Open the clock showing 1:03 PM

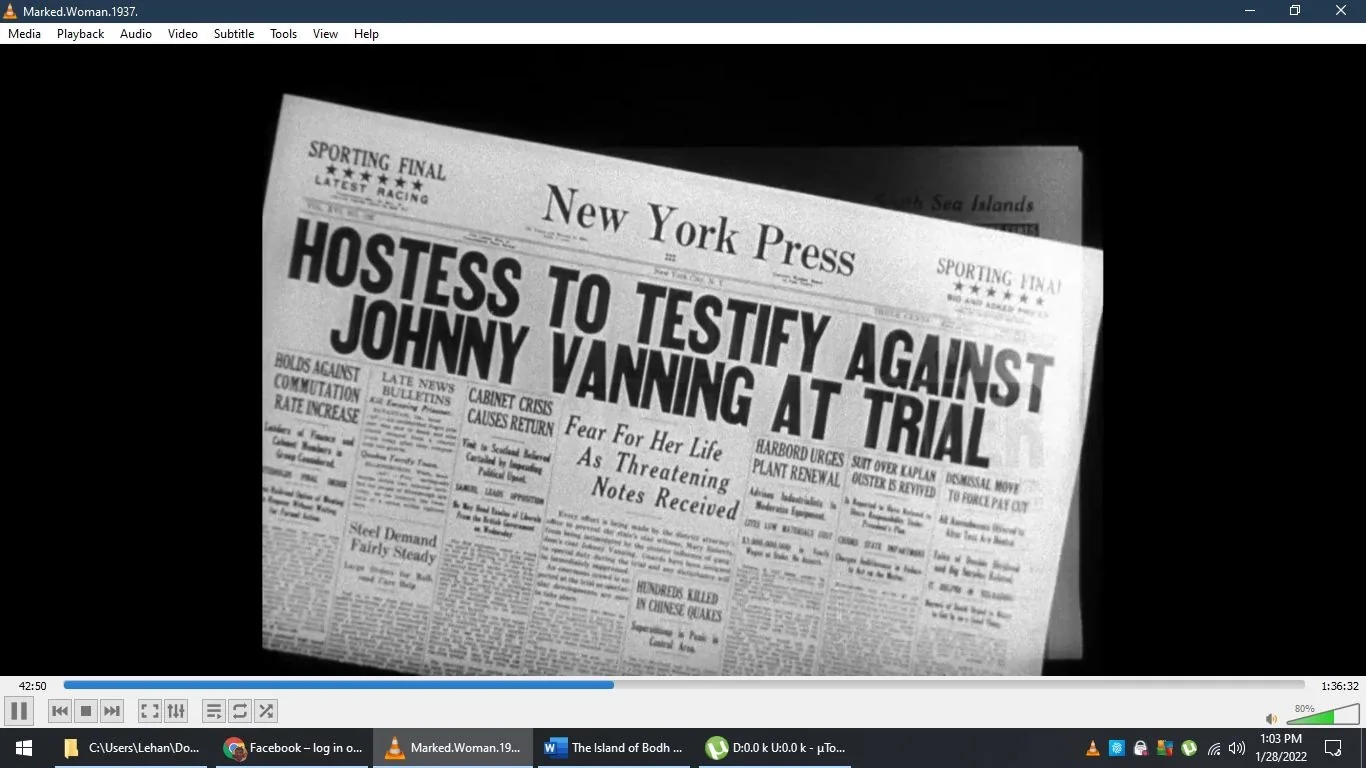click(x=1281, y=748)
